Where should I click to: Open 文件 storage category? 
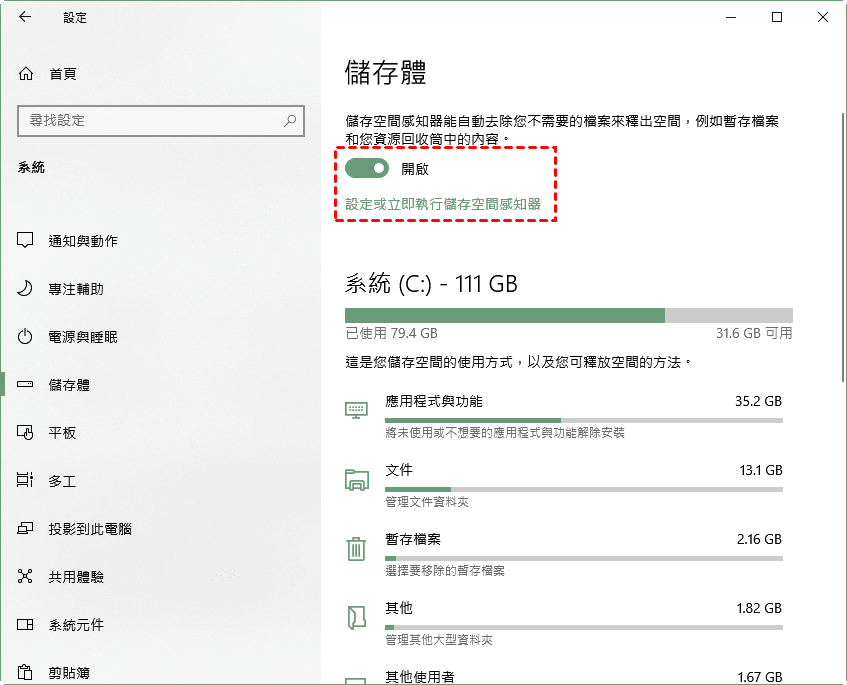399,470
